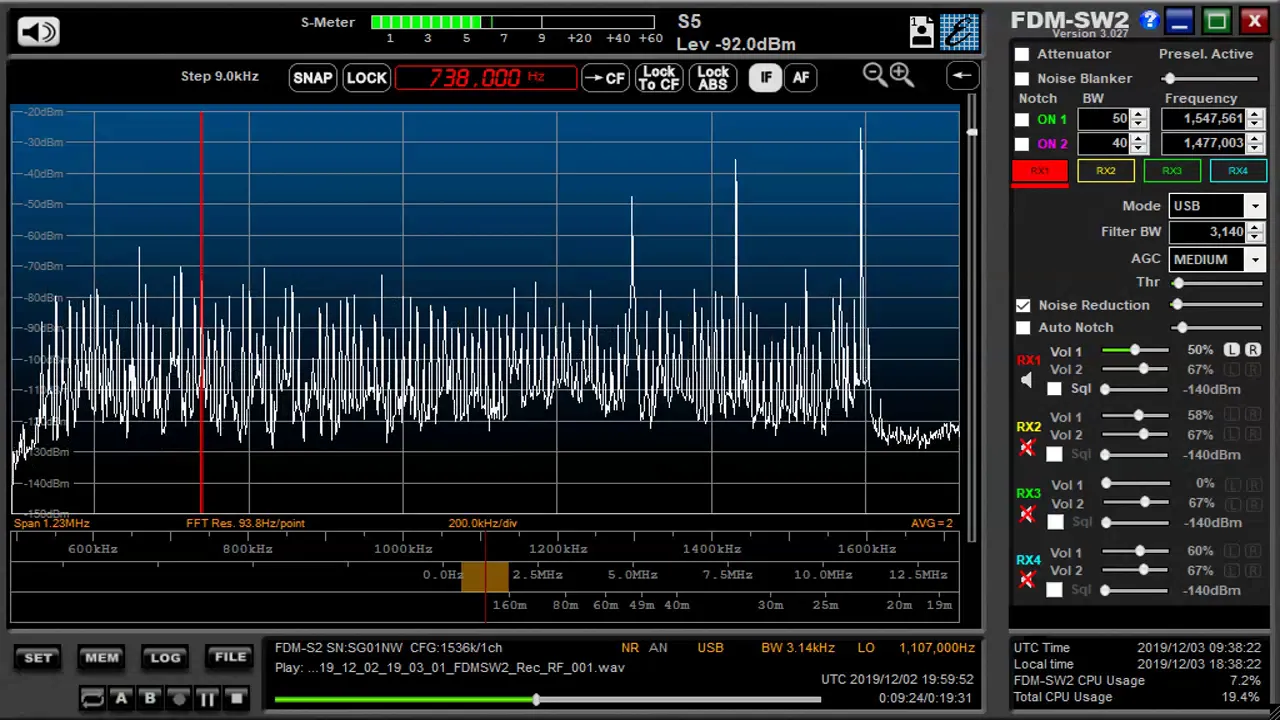The height and width of the screenshot is (720, 1280).
Task: Click the Step 9.0kHz label
Action: [x=219, y=76]
